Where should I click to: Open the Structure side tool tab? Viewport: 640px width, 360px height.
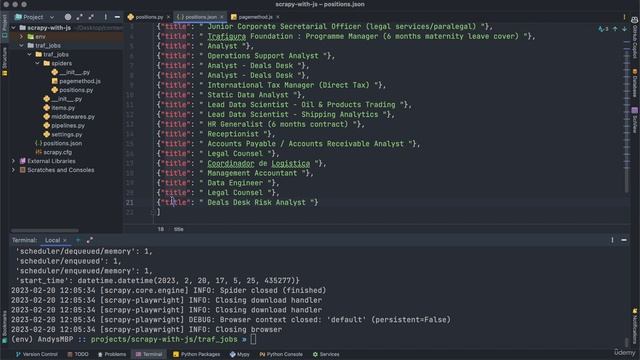point(4,61)
